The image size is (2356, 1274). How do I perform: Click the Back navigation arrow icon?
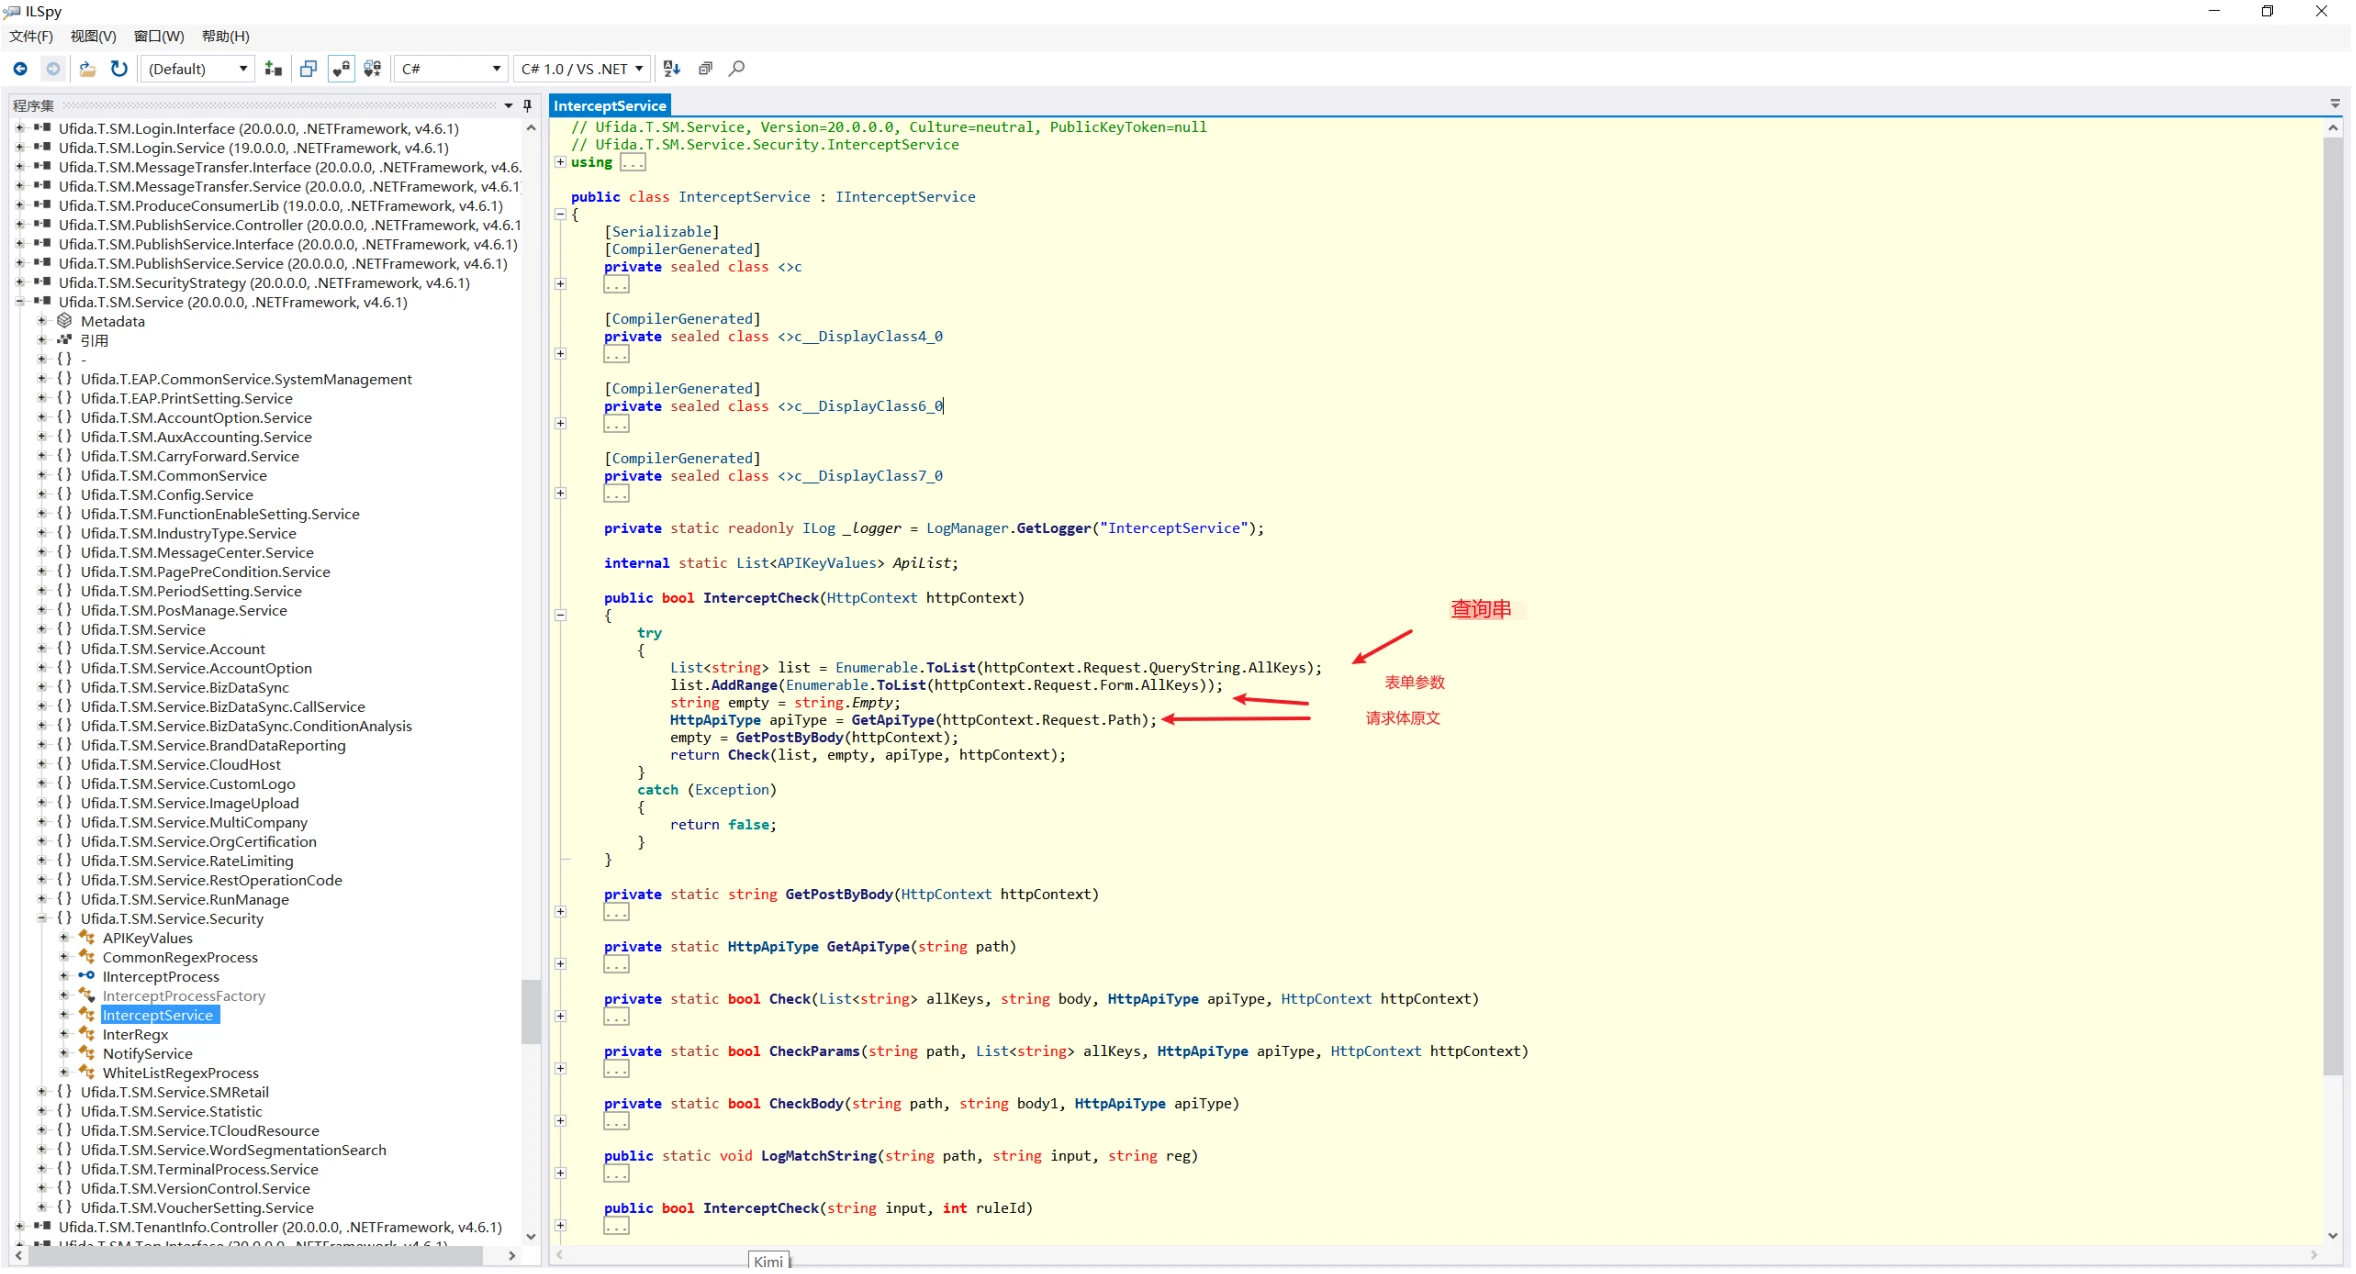(20, 69)
